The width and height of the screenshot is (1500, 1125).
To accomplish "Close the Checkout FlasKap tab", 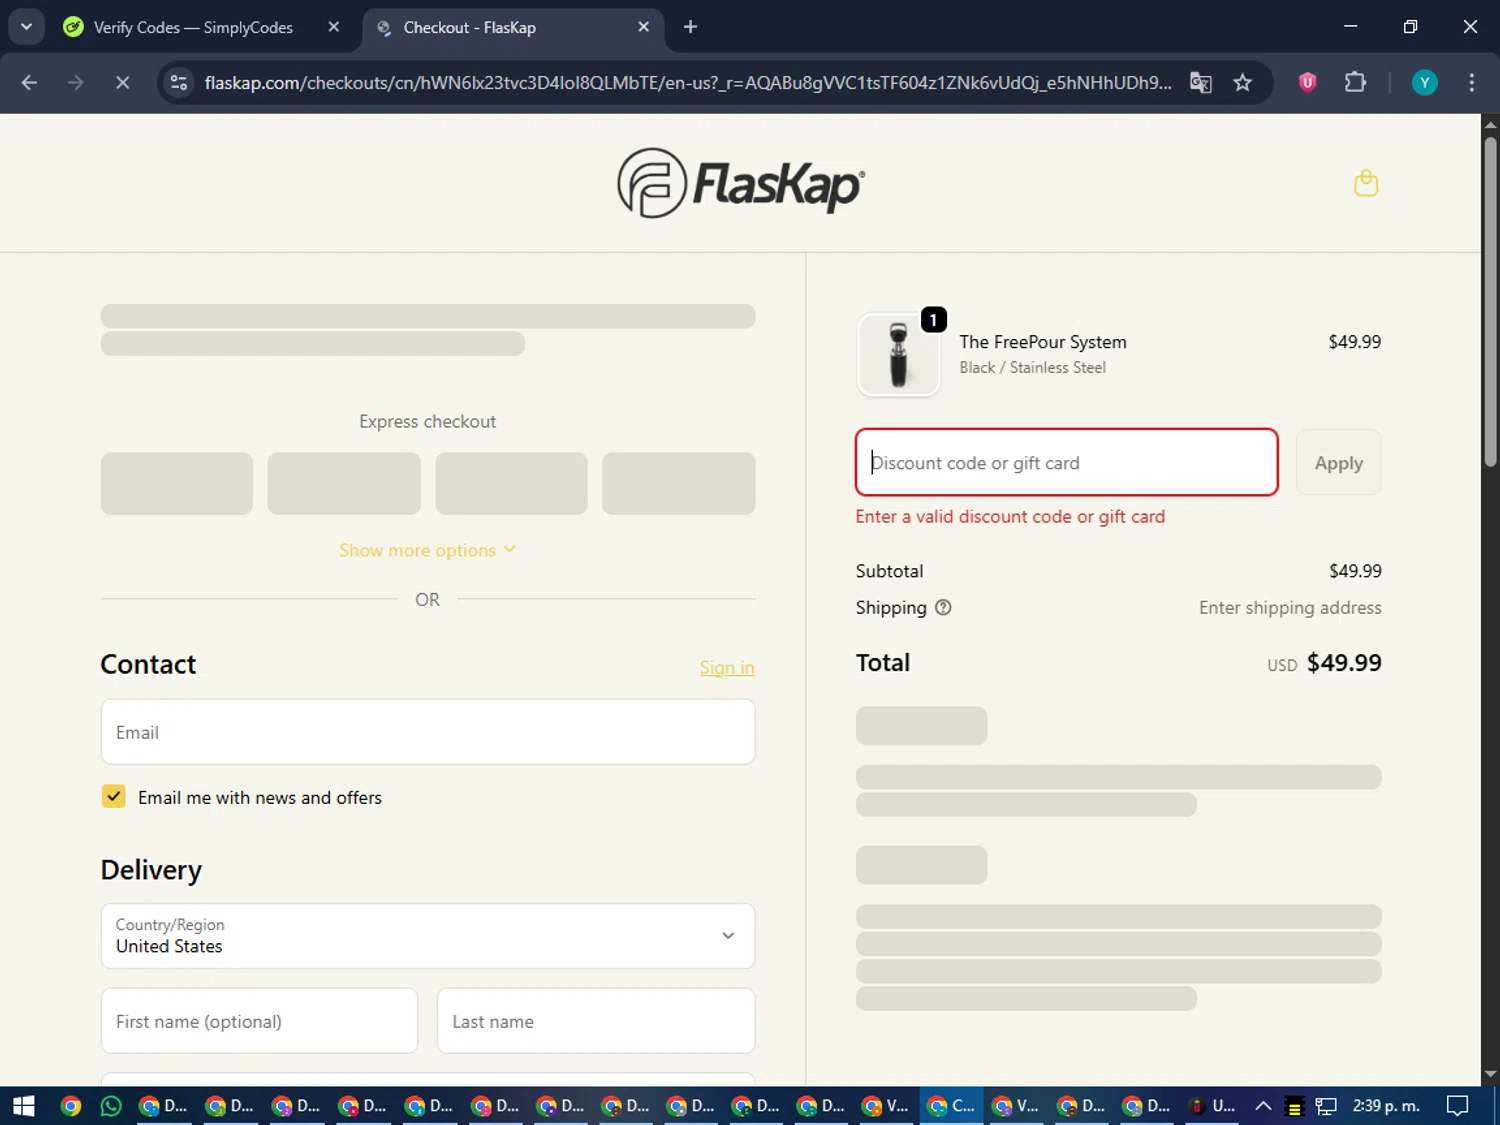I will click(x=644, y=27).
